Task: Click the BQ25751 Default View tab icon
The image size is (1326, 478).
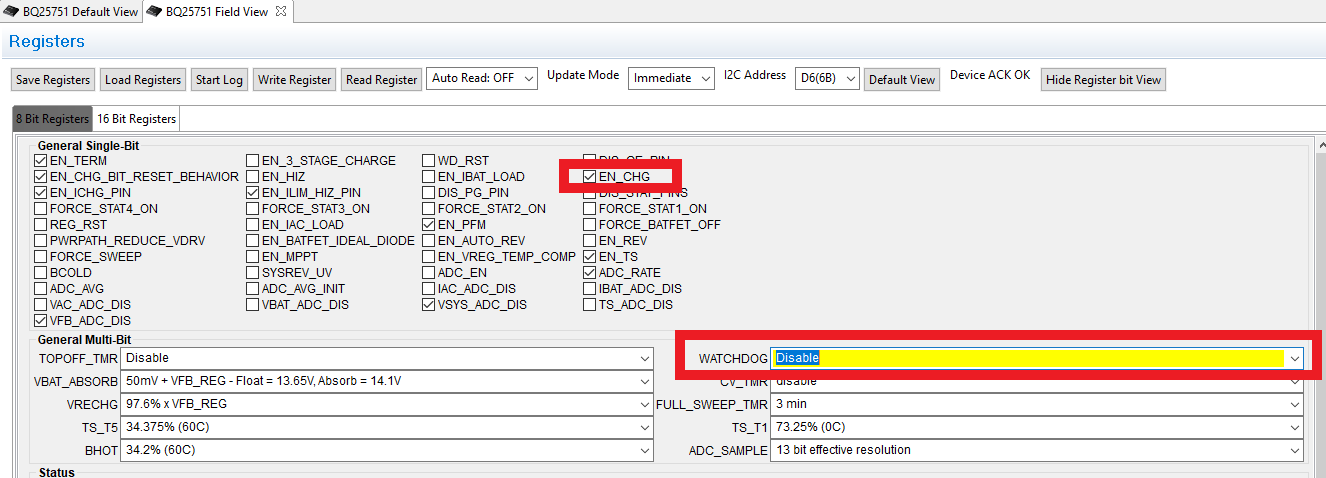Action: (x=13, y=12)
